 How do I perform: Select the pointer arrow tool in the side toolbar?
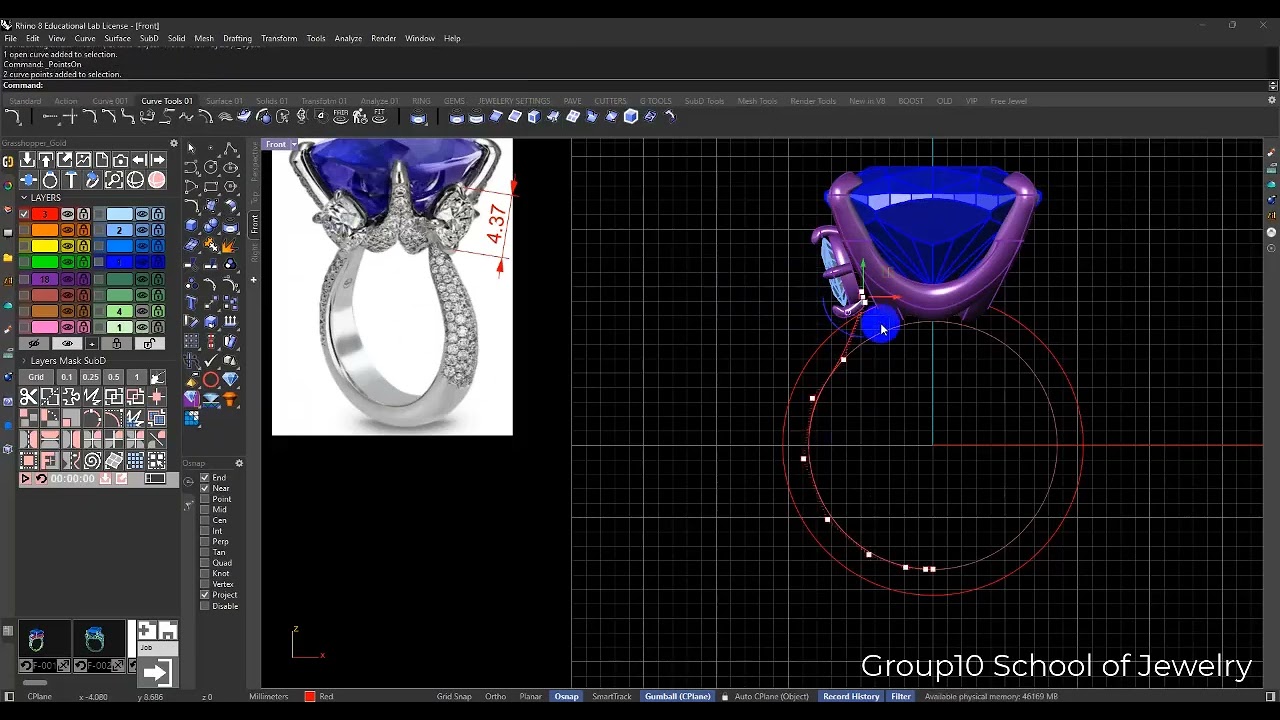pyautogui.click(x=192, y=149)
